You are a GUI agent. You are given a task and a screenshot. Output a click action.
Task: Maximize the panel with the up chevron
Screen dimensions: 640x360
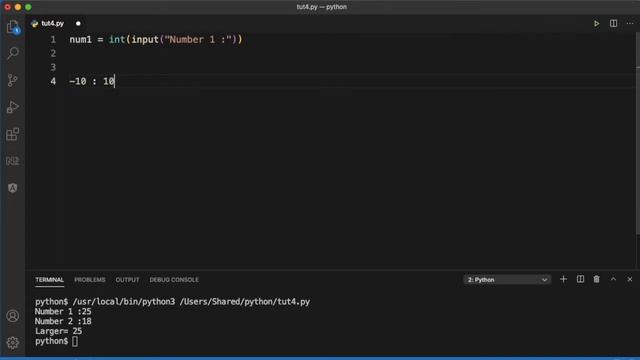pyautogui.click(x=613, y=279)
